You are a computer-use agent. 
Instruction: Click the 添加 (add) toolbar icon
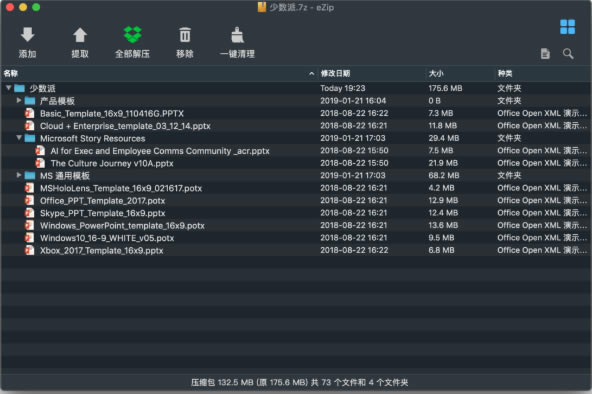(x=28, y=34)
